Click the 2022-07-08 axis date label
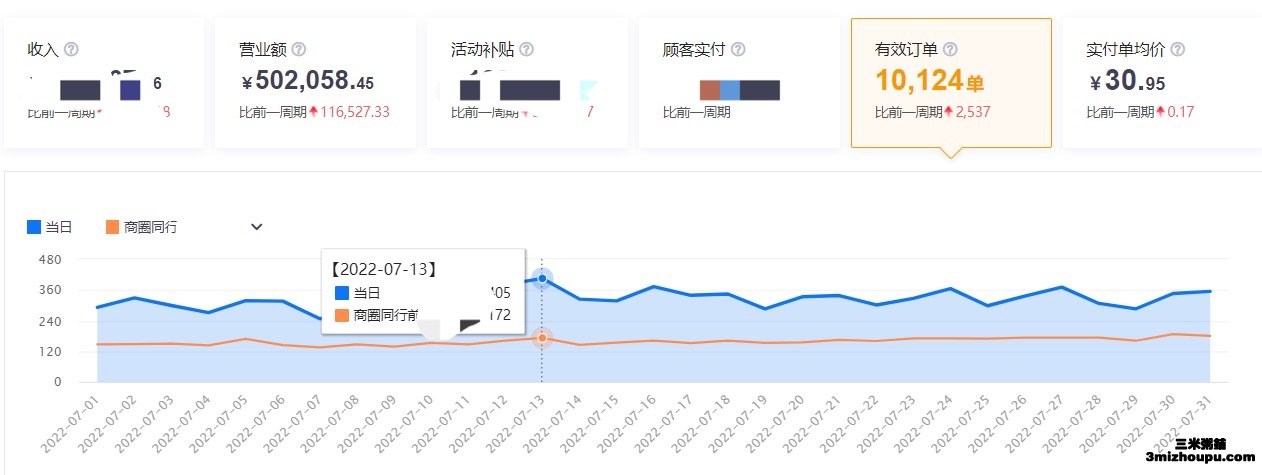Viewport: 1262px width, 475px height. coord(329,426)
